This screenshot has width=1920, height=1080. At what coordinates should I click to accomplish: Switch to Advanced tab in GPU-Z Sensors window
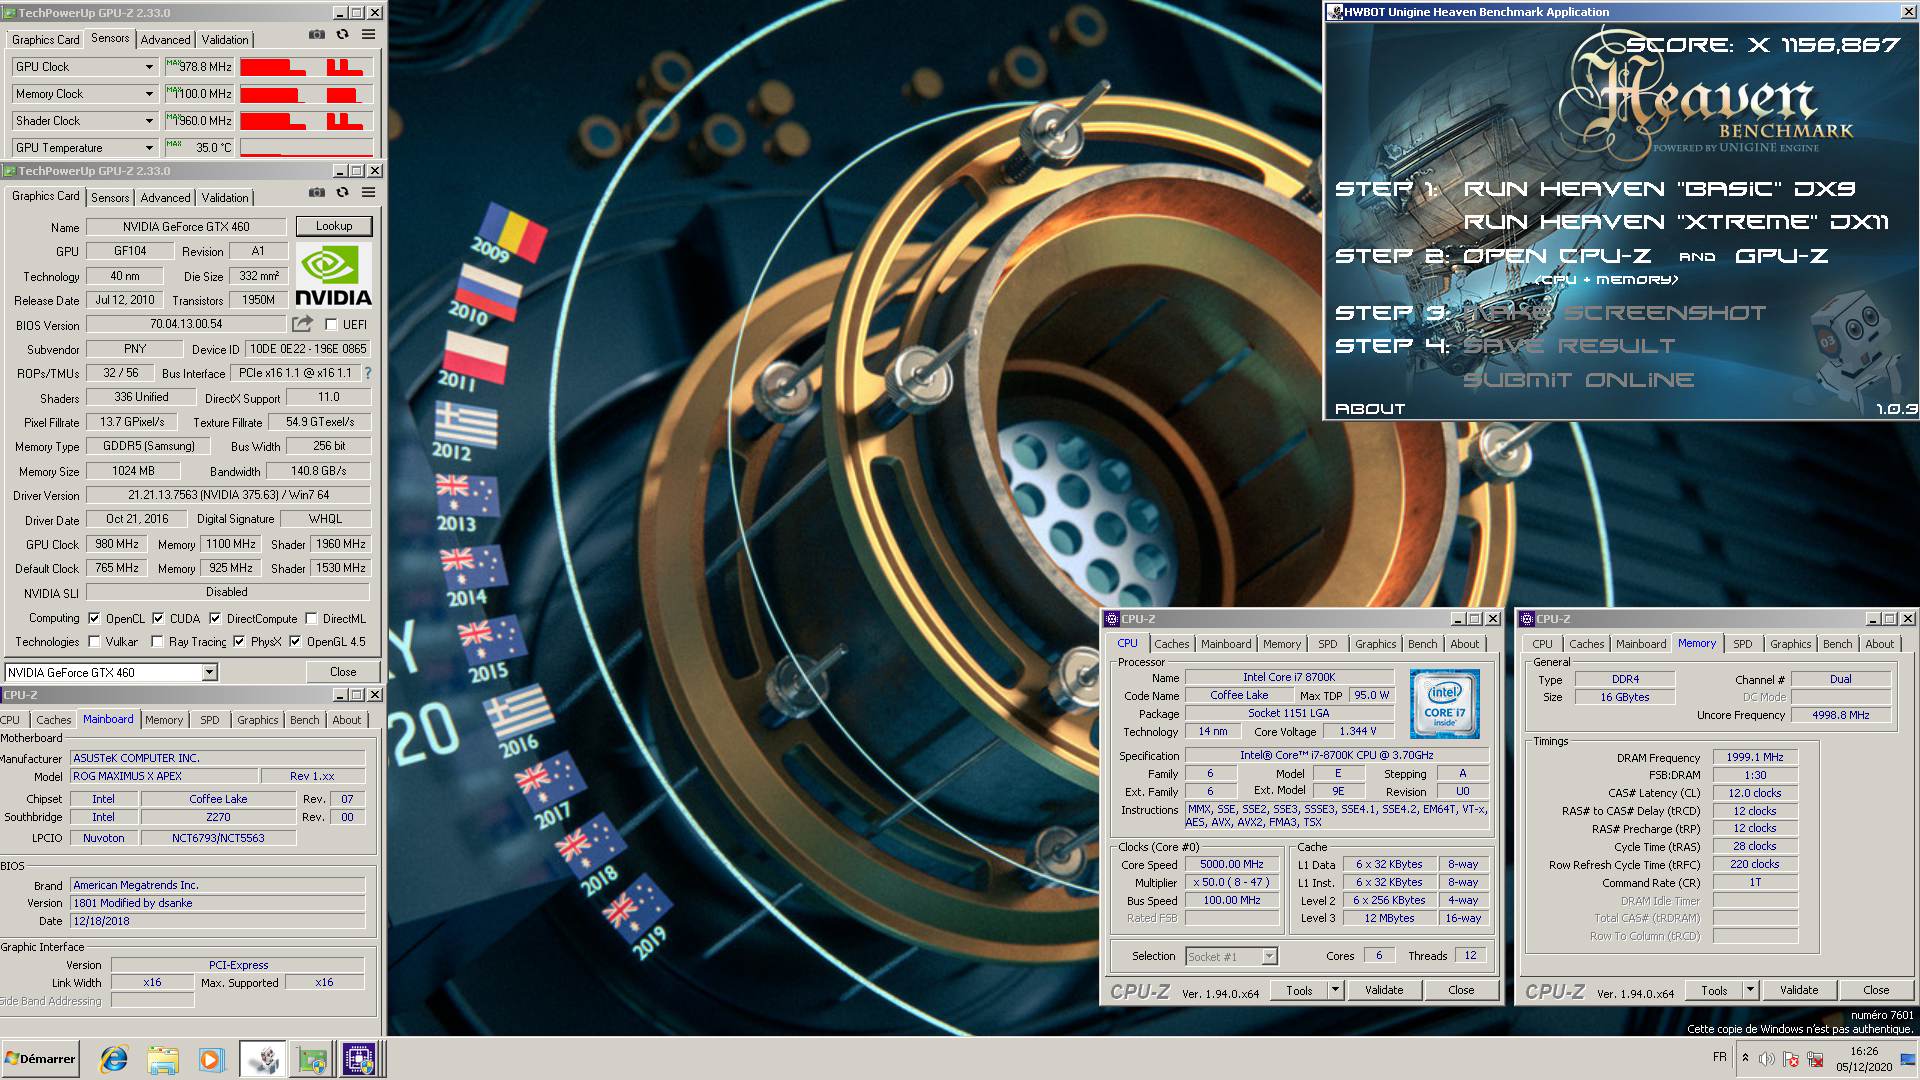coord(165,40)
